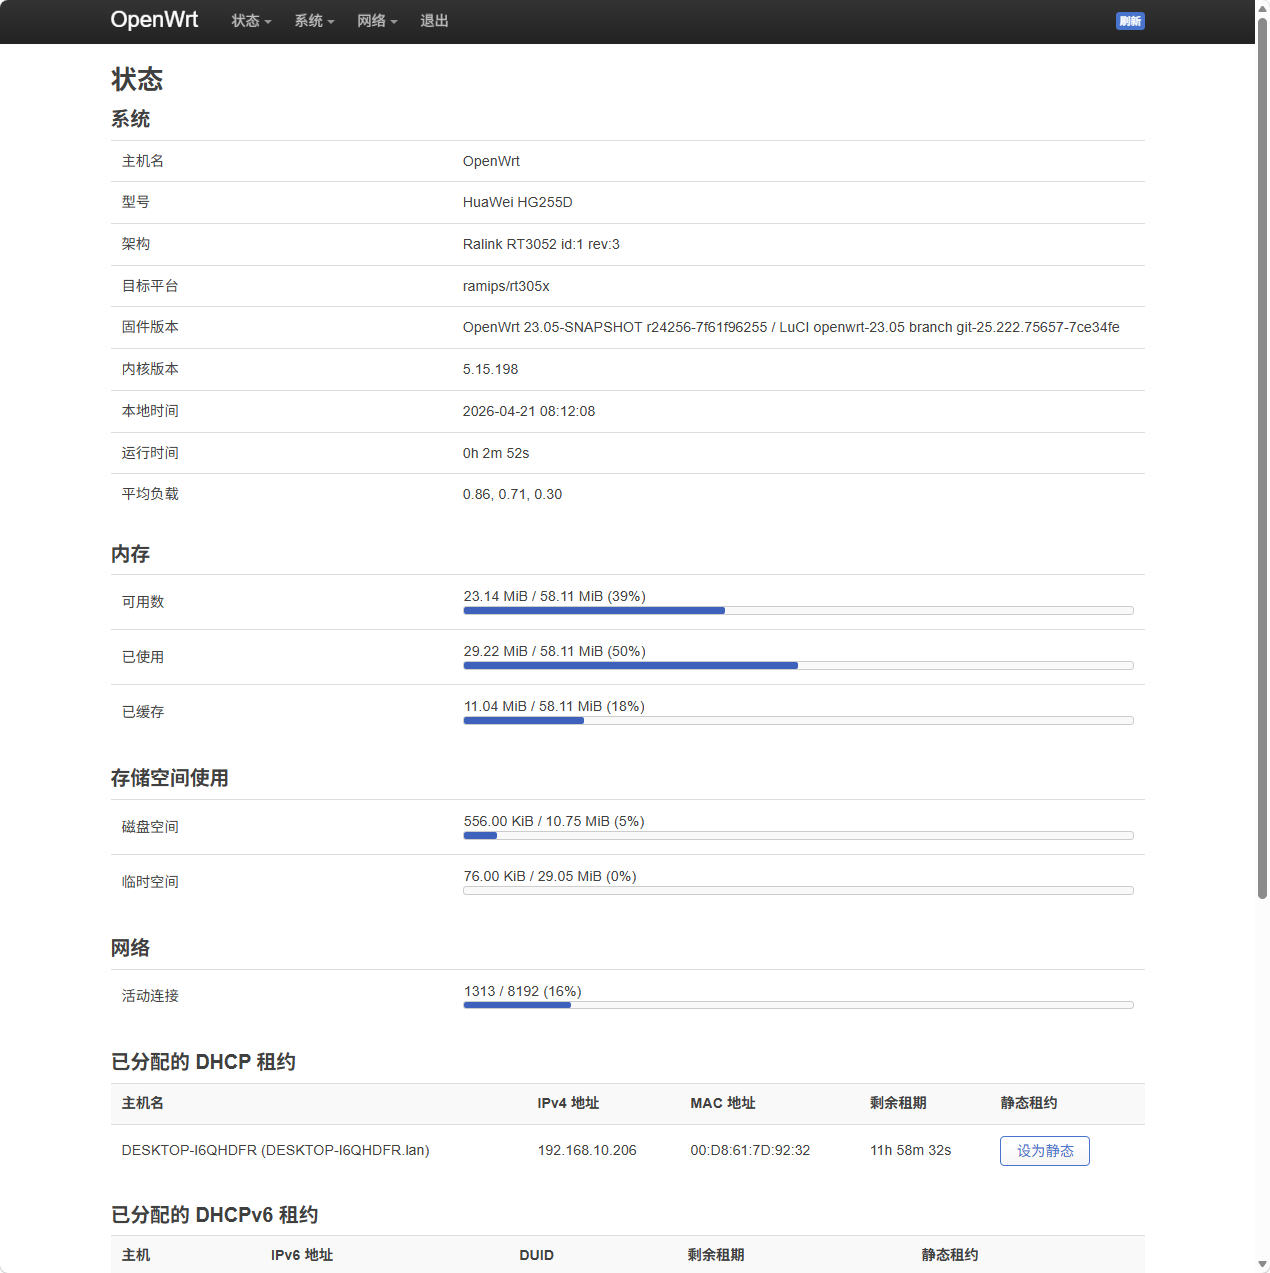1270x1273 pixels.
Task: Click the 磁盘空间 usage bar
Action: [x=798, y=835]
